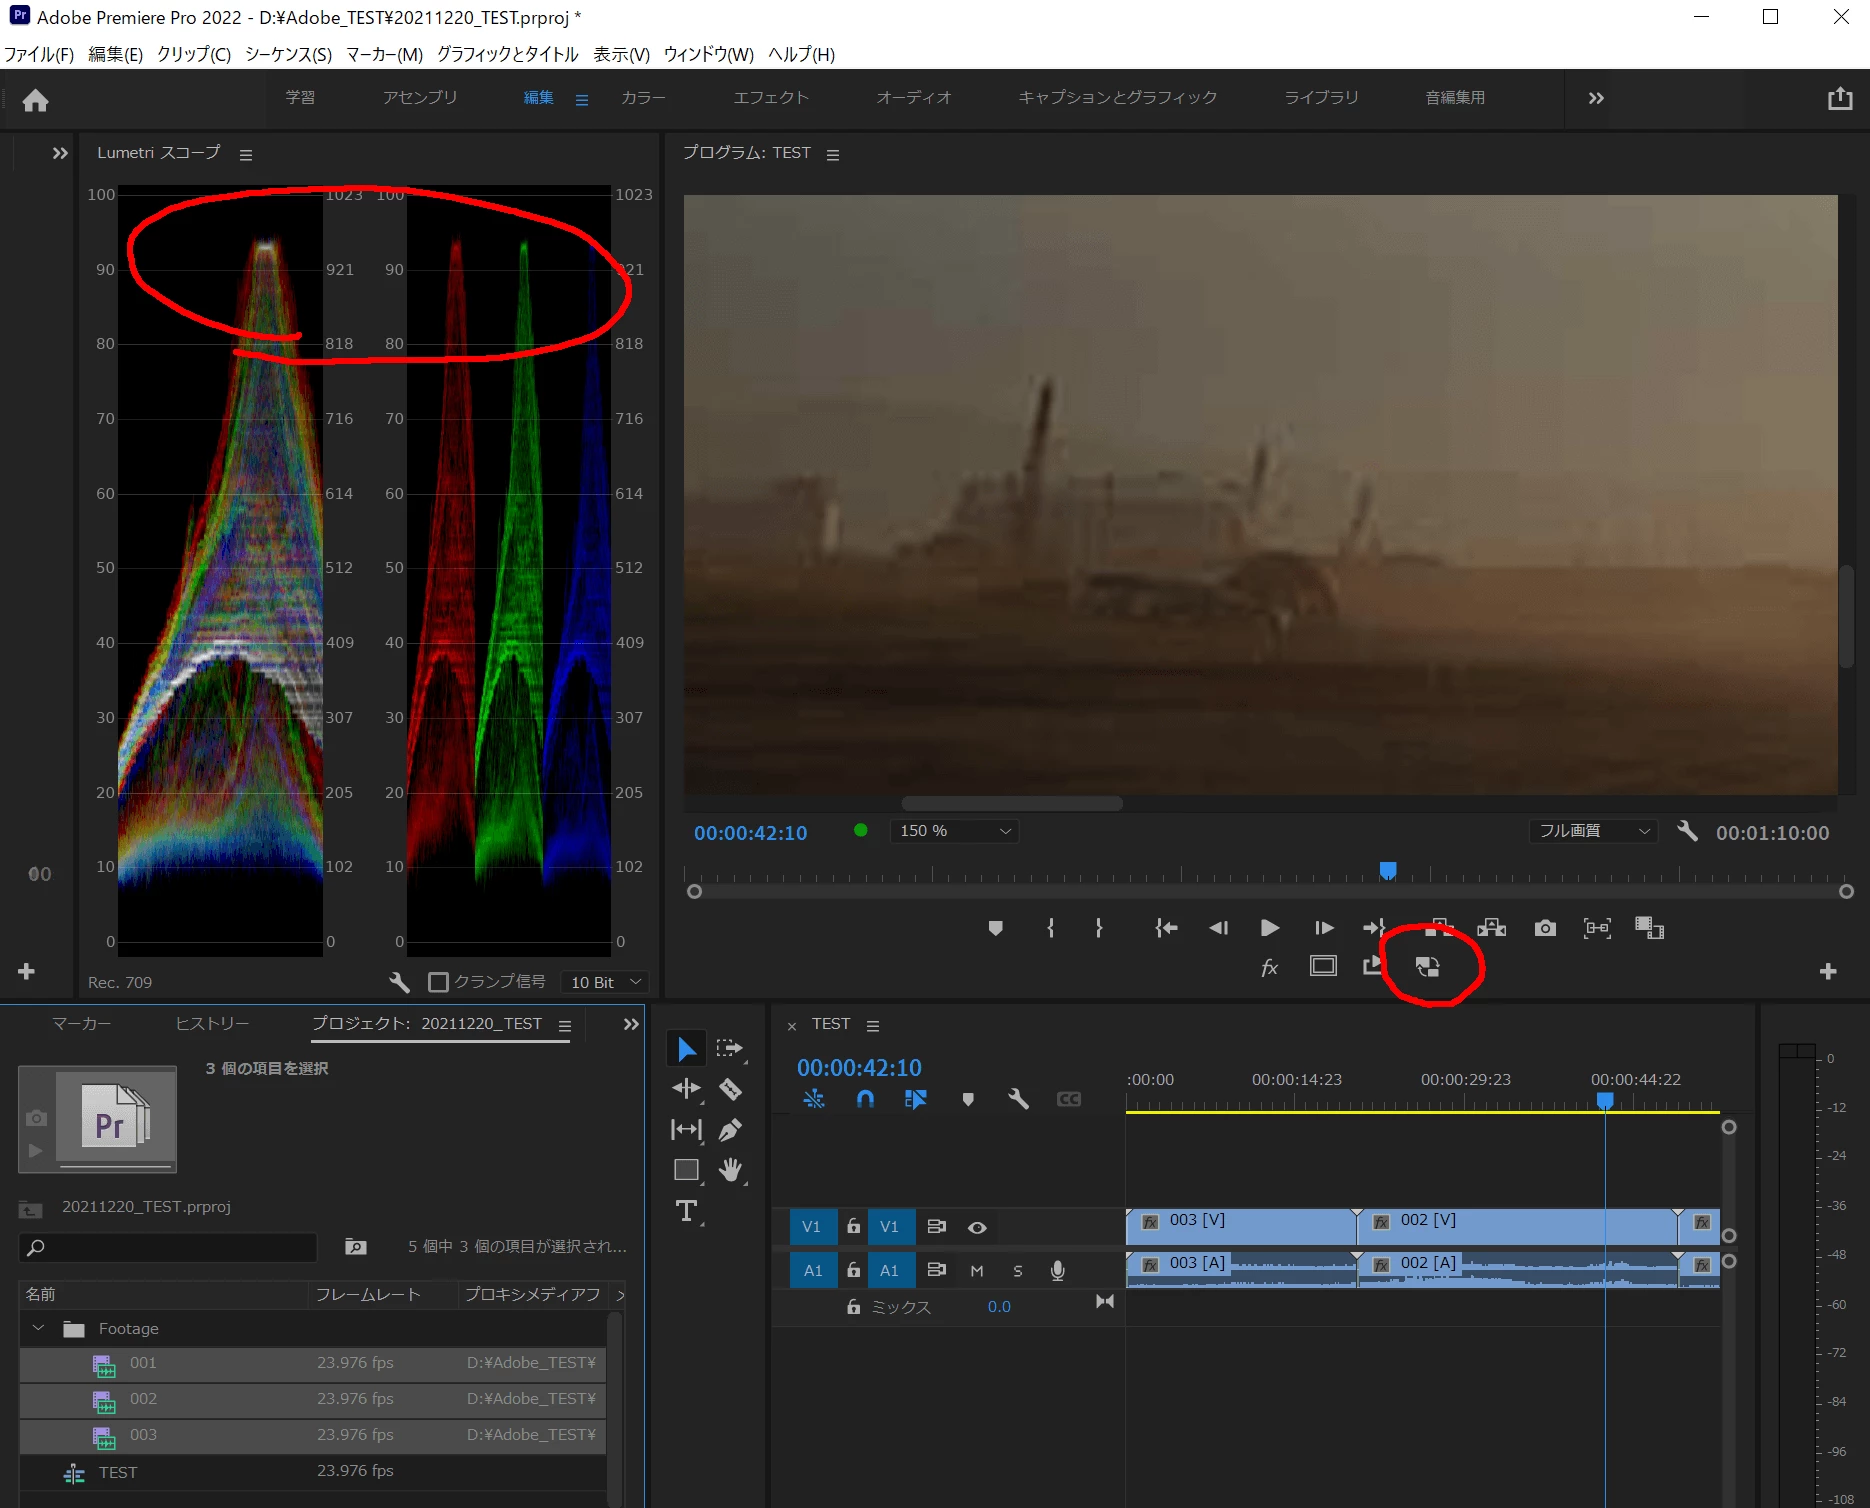Select the Razor tool
Image resolution: width=1870 pixels, height=1508 pixels.
(730, 1089)
